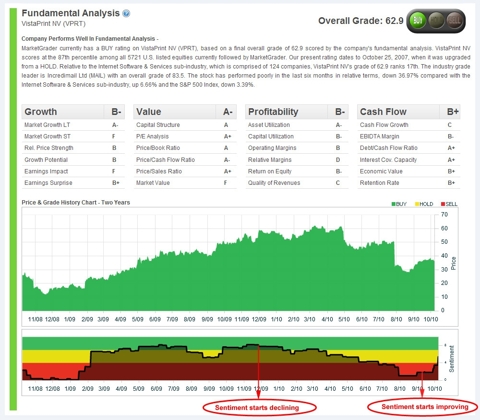Viewport: 480px width, 420px height.
Task: Click the Price/Sales Ratio row
Action: click(x=185, y=171)
